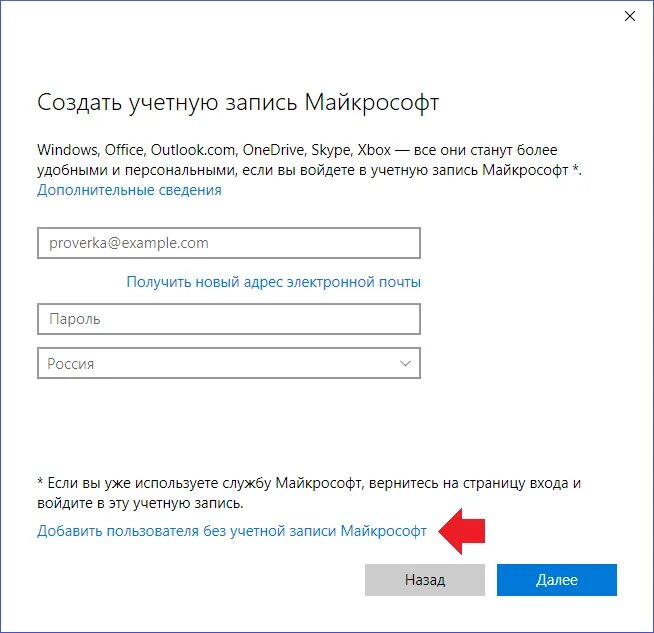
Task: Open the Дополнительные сведения link
Action: (129, 190)
